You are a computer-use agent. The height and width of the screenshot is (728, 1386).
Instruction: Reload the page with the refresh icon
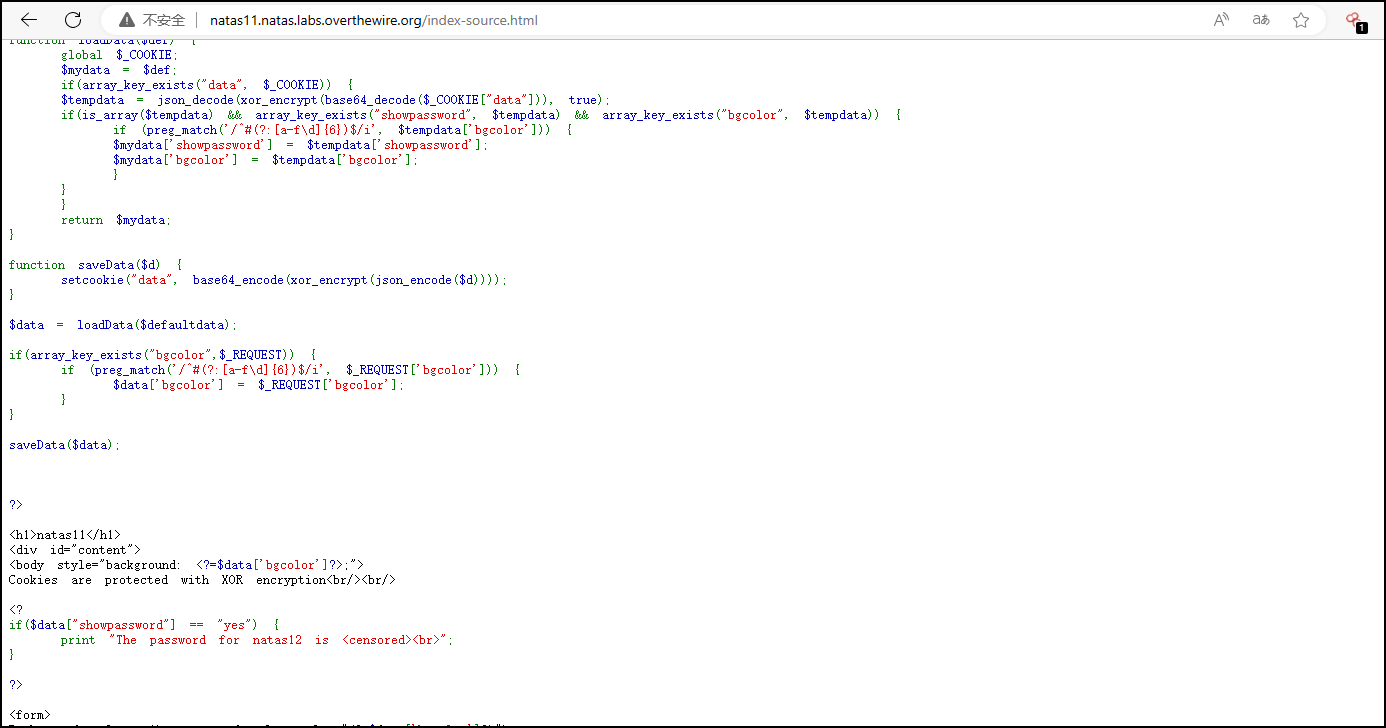(73, 20)
